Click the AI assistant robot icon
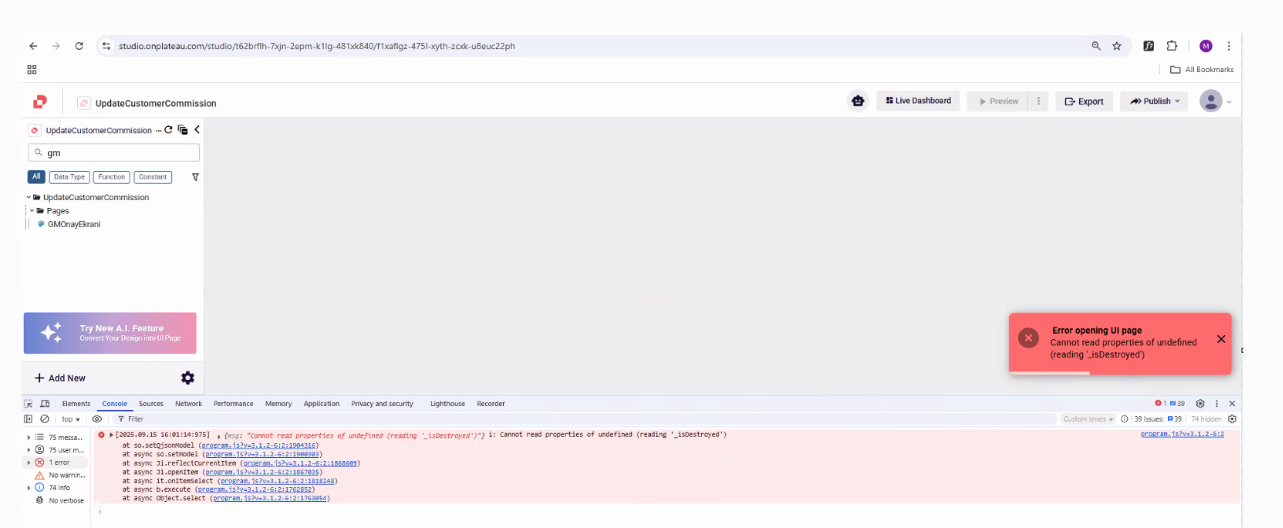1283x528 pixels. coord(857,101)
